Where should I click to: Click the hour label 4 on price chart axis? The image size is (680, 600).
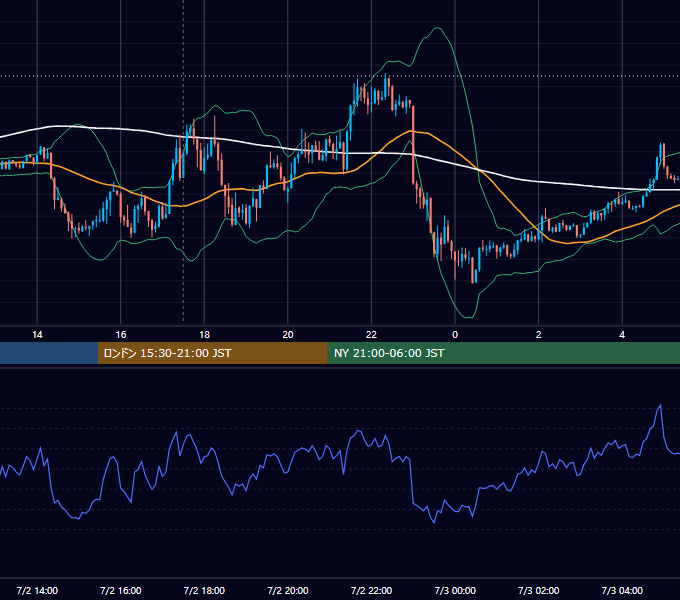(622, 335)
